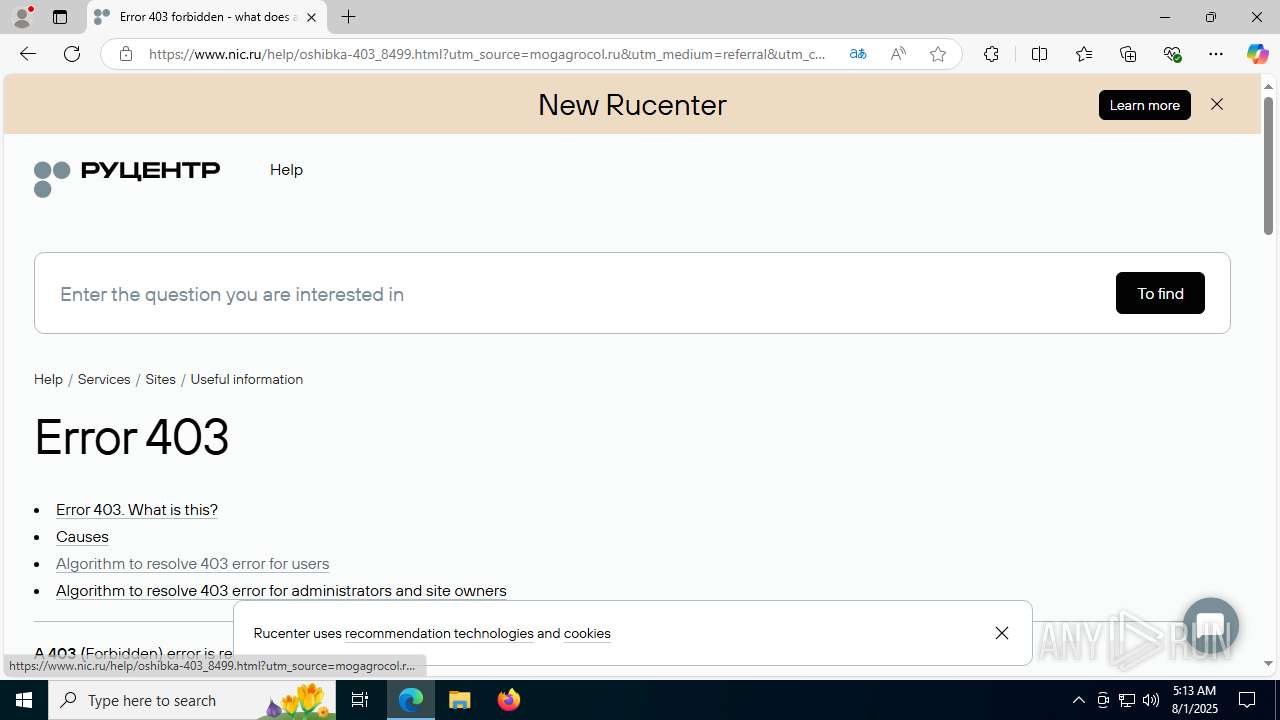Viewport: 1280px width, 720px height.
Task: Open the Edge profile icon
Action: (x=22, y=17)
